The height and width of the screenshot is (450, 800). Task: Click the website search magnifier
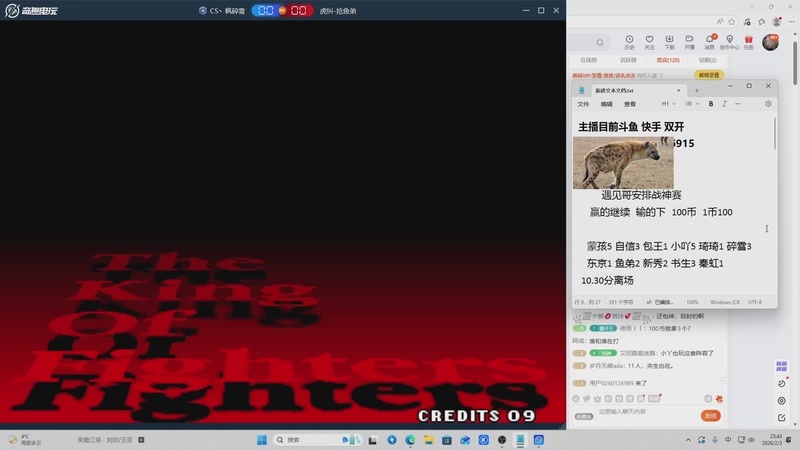click(600, 42)
